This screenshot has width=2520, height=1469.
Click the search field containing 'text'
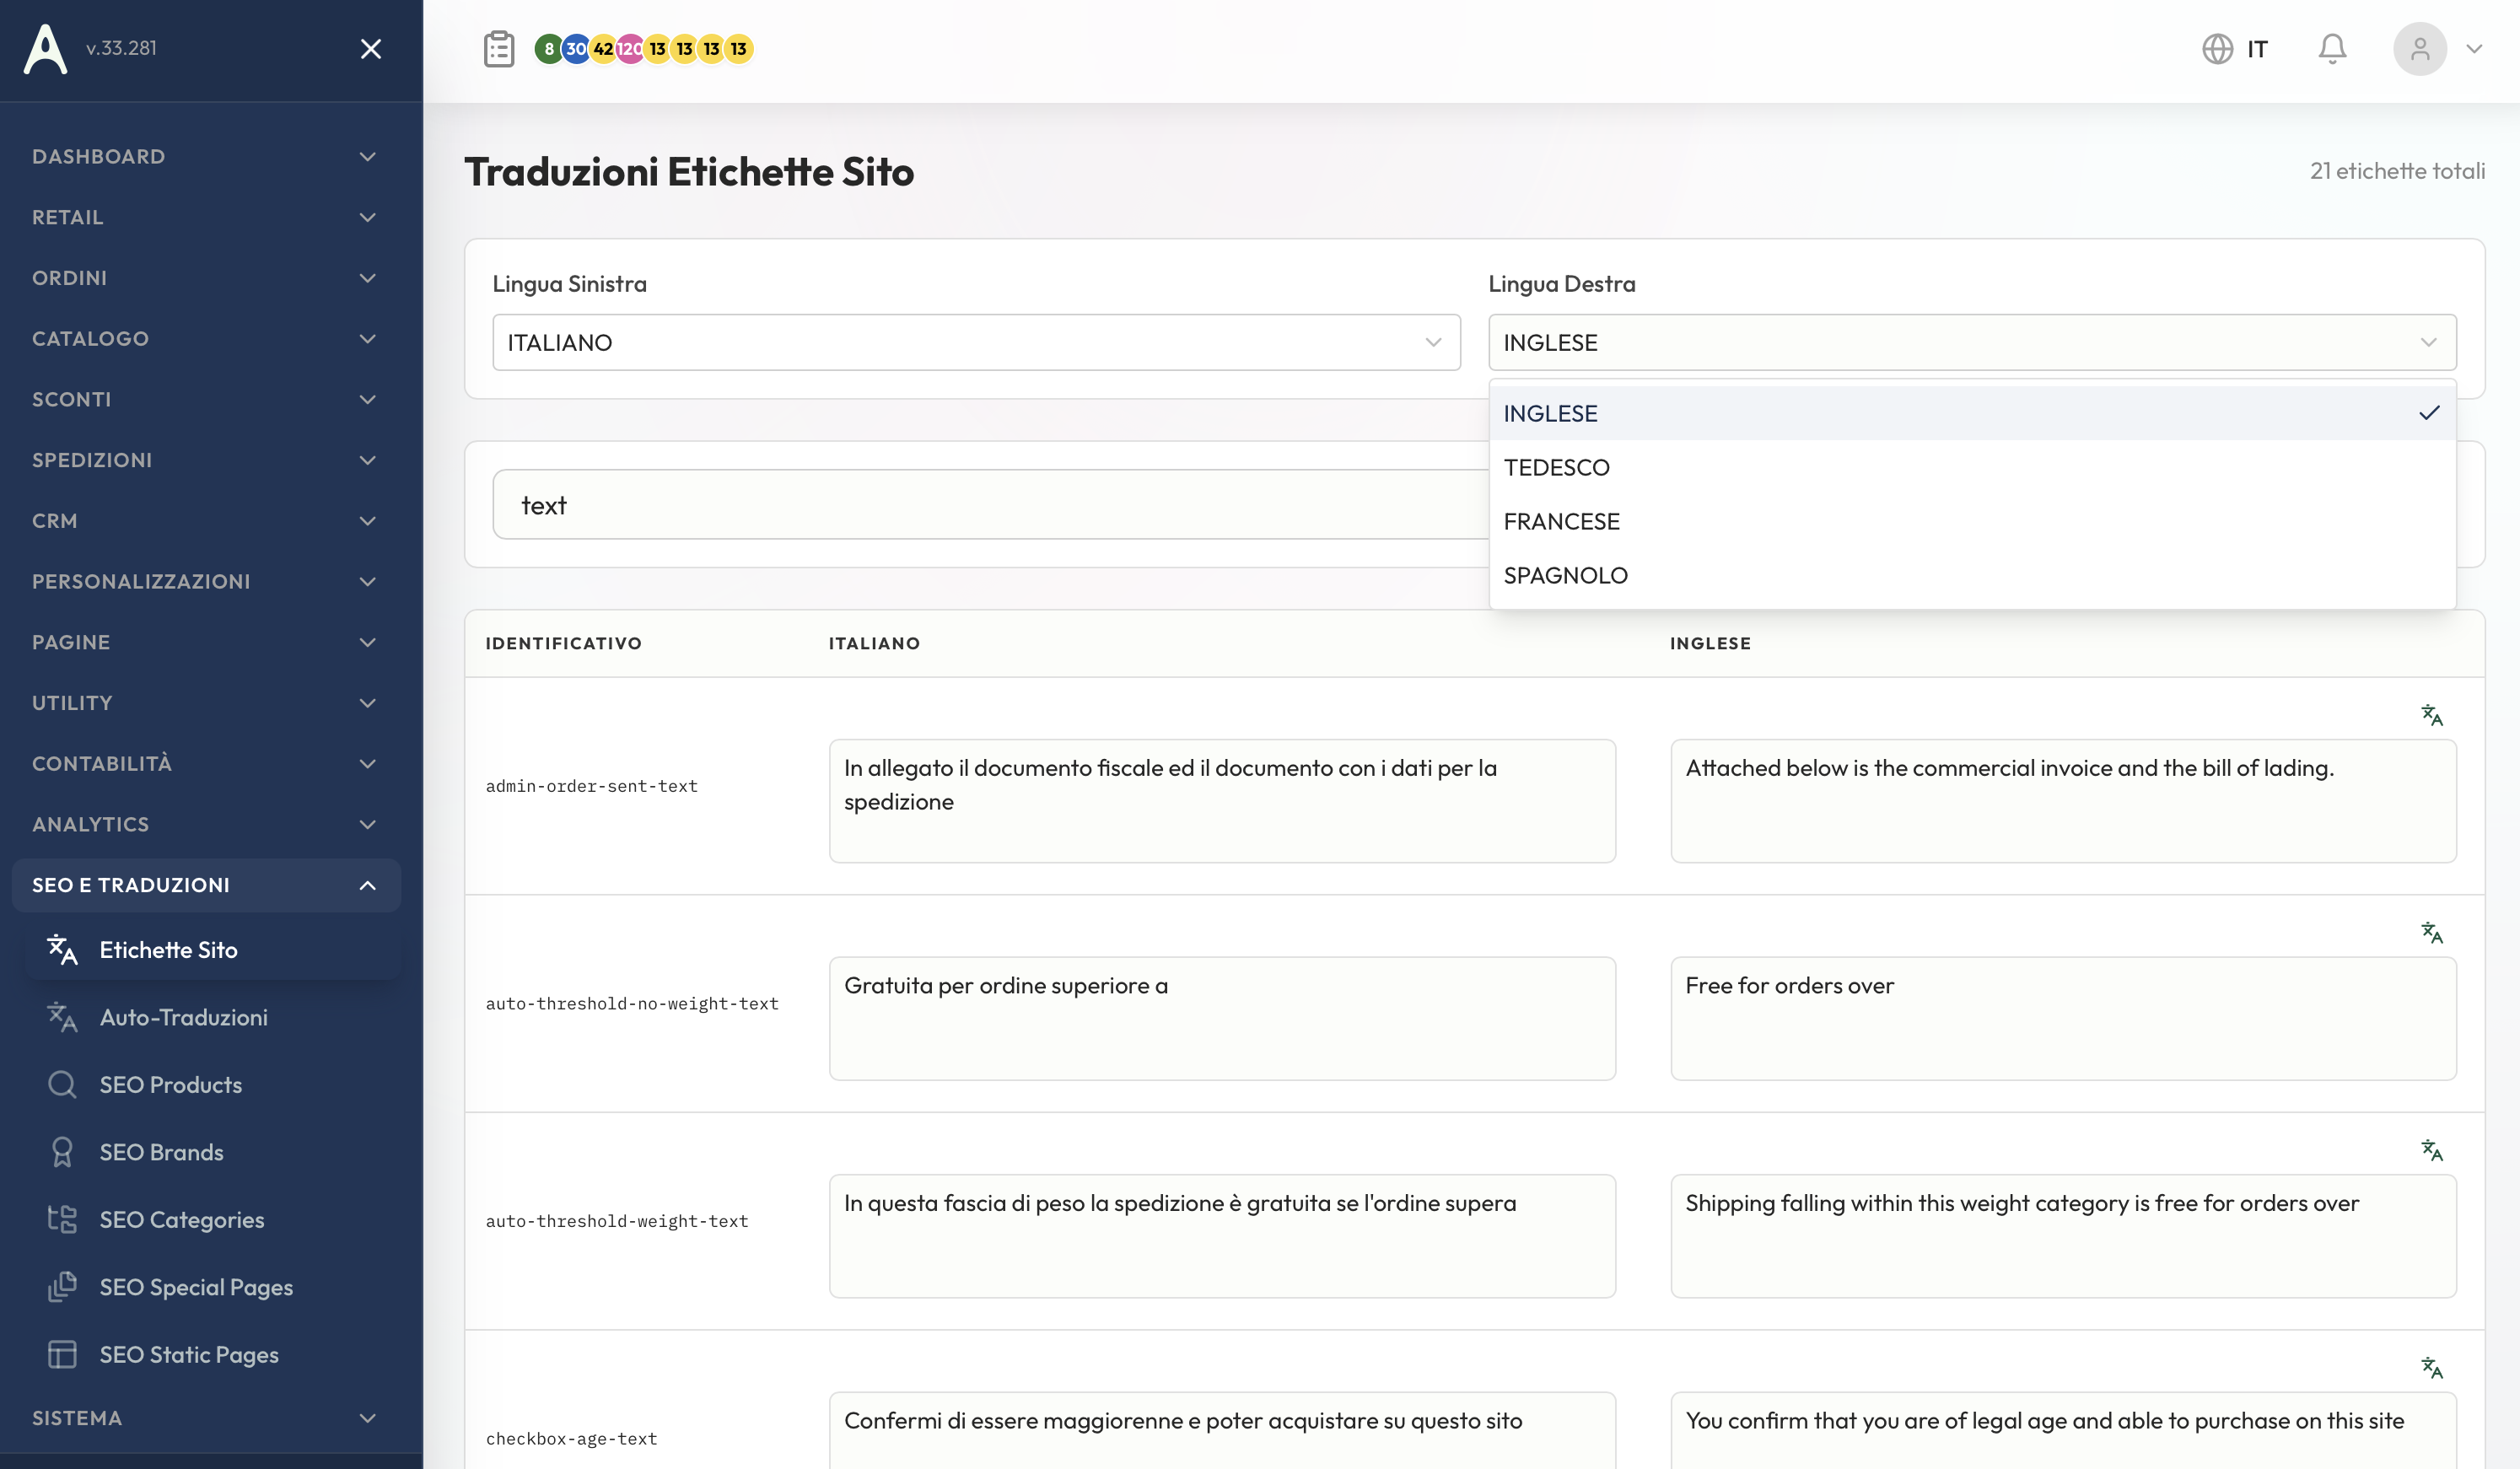pyautogui.click(x=990, y=505)
